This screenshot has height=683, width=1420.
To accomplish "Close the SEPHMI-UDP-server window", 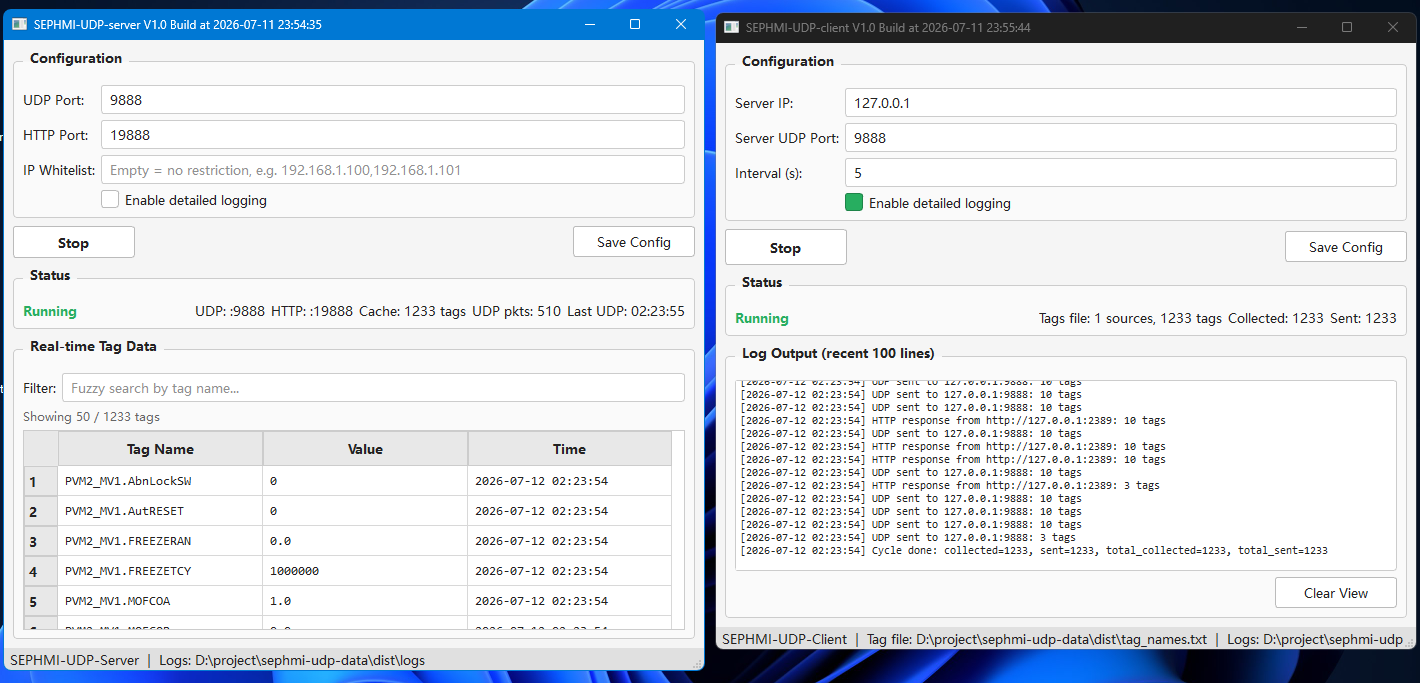I will (x=681, y=24).
